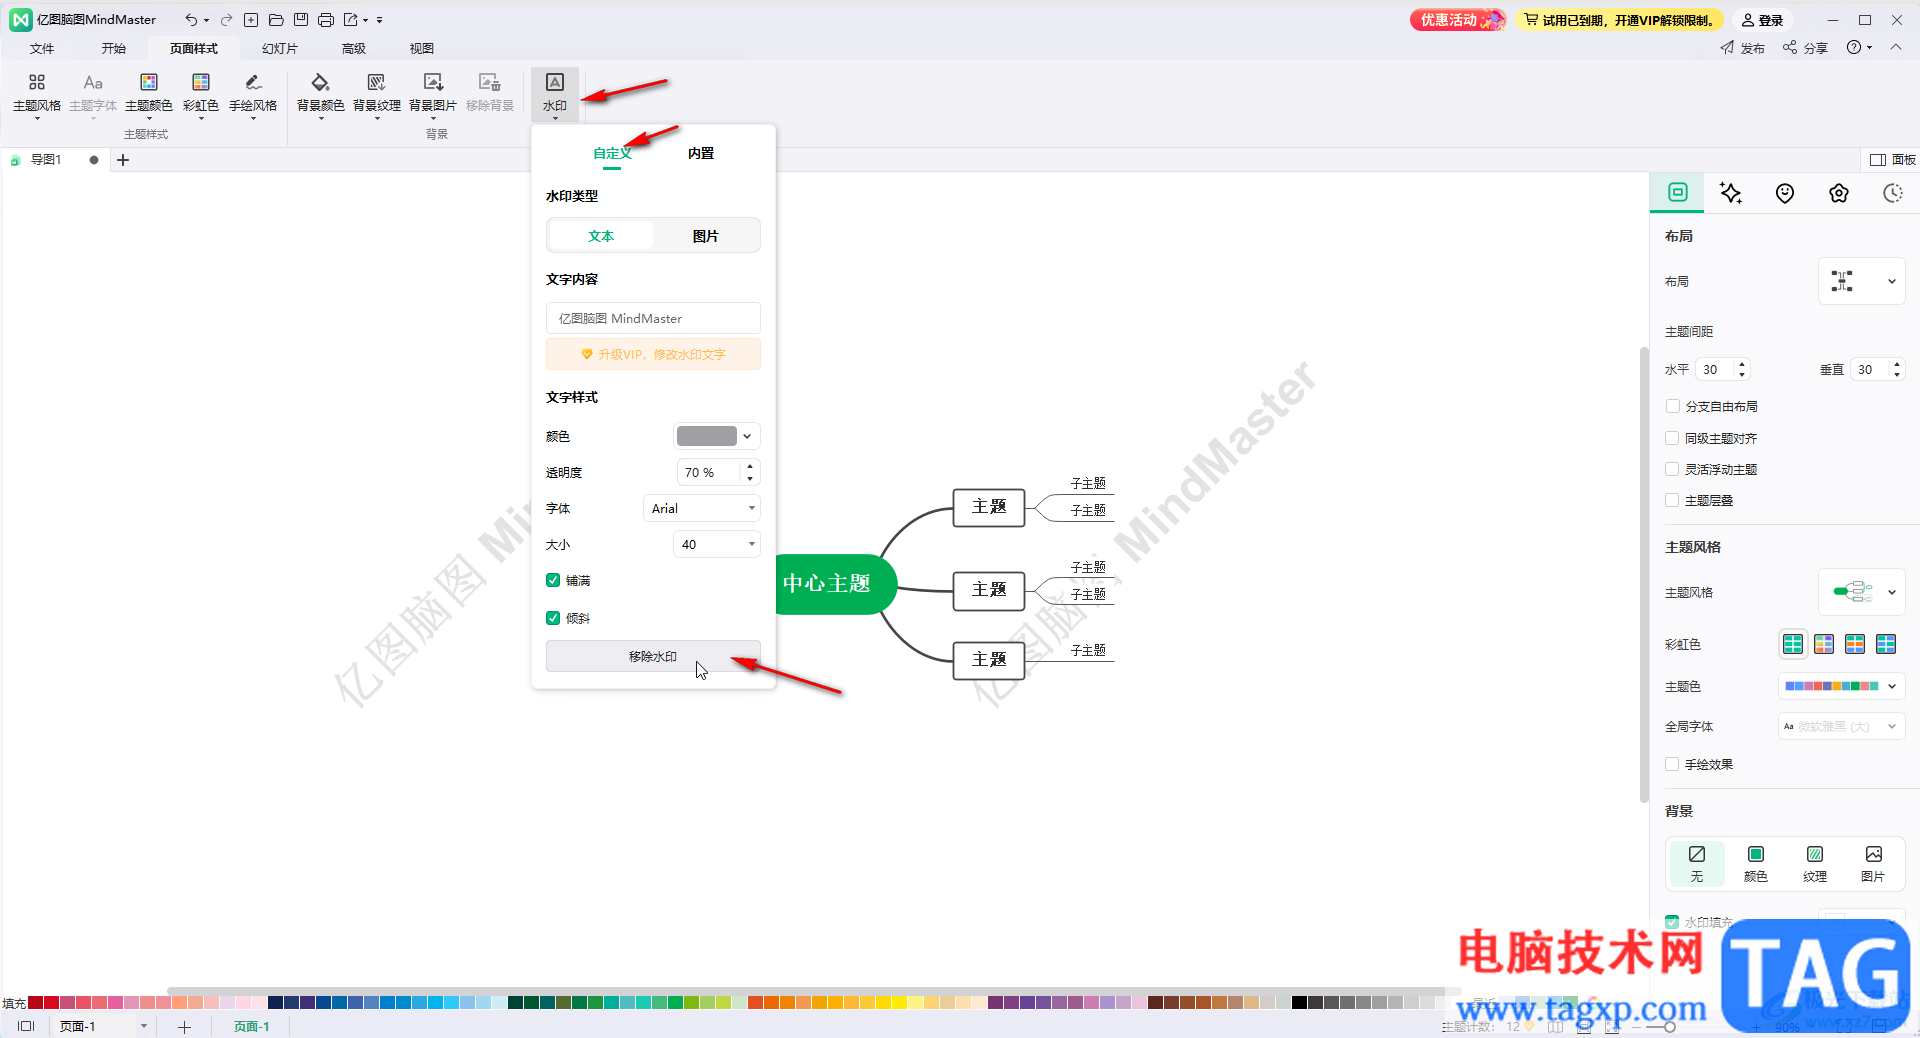Image resolution: width=1920 pixels, height=1038 pixels.
Task: Select the 图片 watermark type
Action: coord(706,236)
